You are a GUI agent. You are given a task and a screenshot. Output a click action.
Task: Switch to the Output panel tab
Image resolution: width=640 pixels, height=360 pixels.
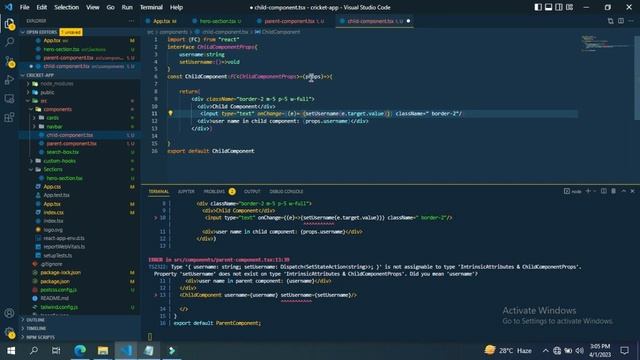click(x=252, y=191)
